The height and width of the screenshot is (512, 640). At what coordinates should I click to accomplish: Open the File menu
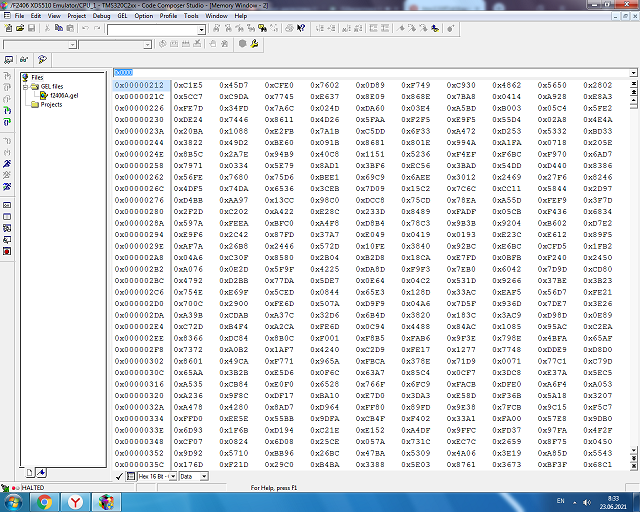19,16
